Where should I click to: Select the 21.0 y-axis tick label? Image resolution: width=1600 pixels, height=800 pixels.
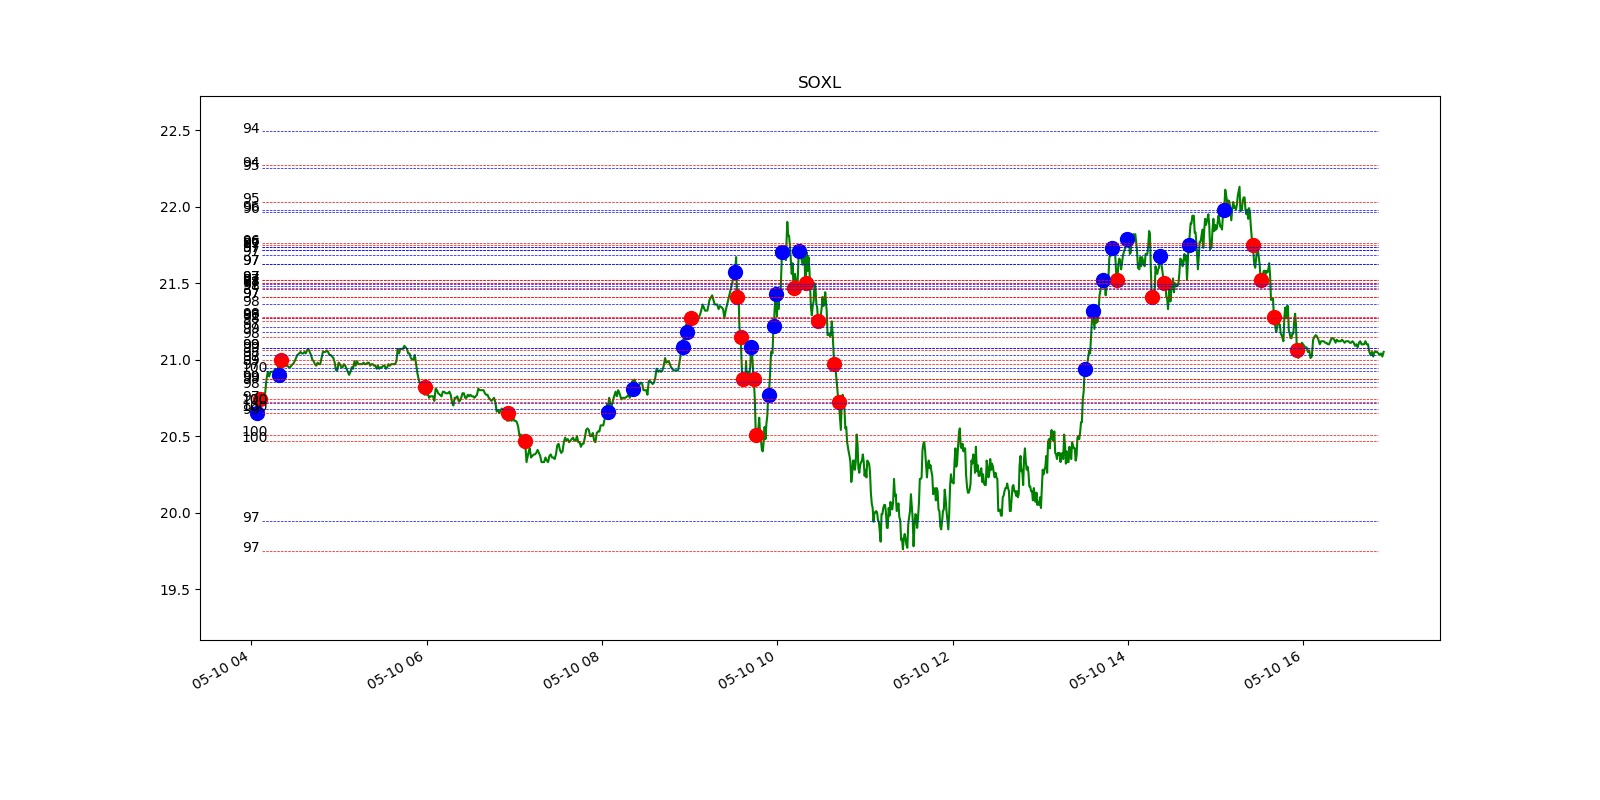coord(174,361)
